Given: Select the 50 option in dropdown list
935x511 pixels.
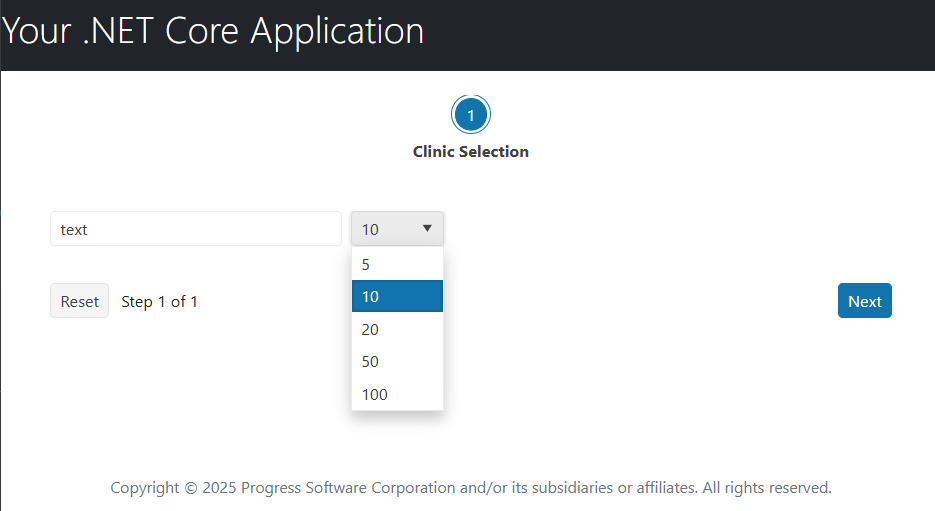Looking at the screenshot, I should tap(397, 361).
